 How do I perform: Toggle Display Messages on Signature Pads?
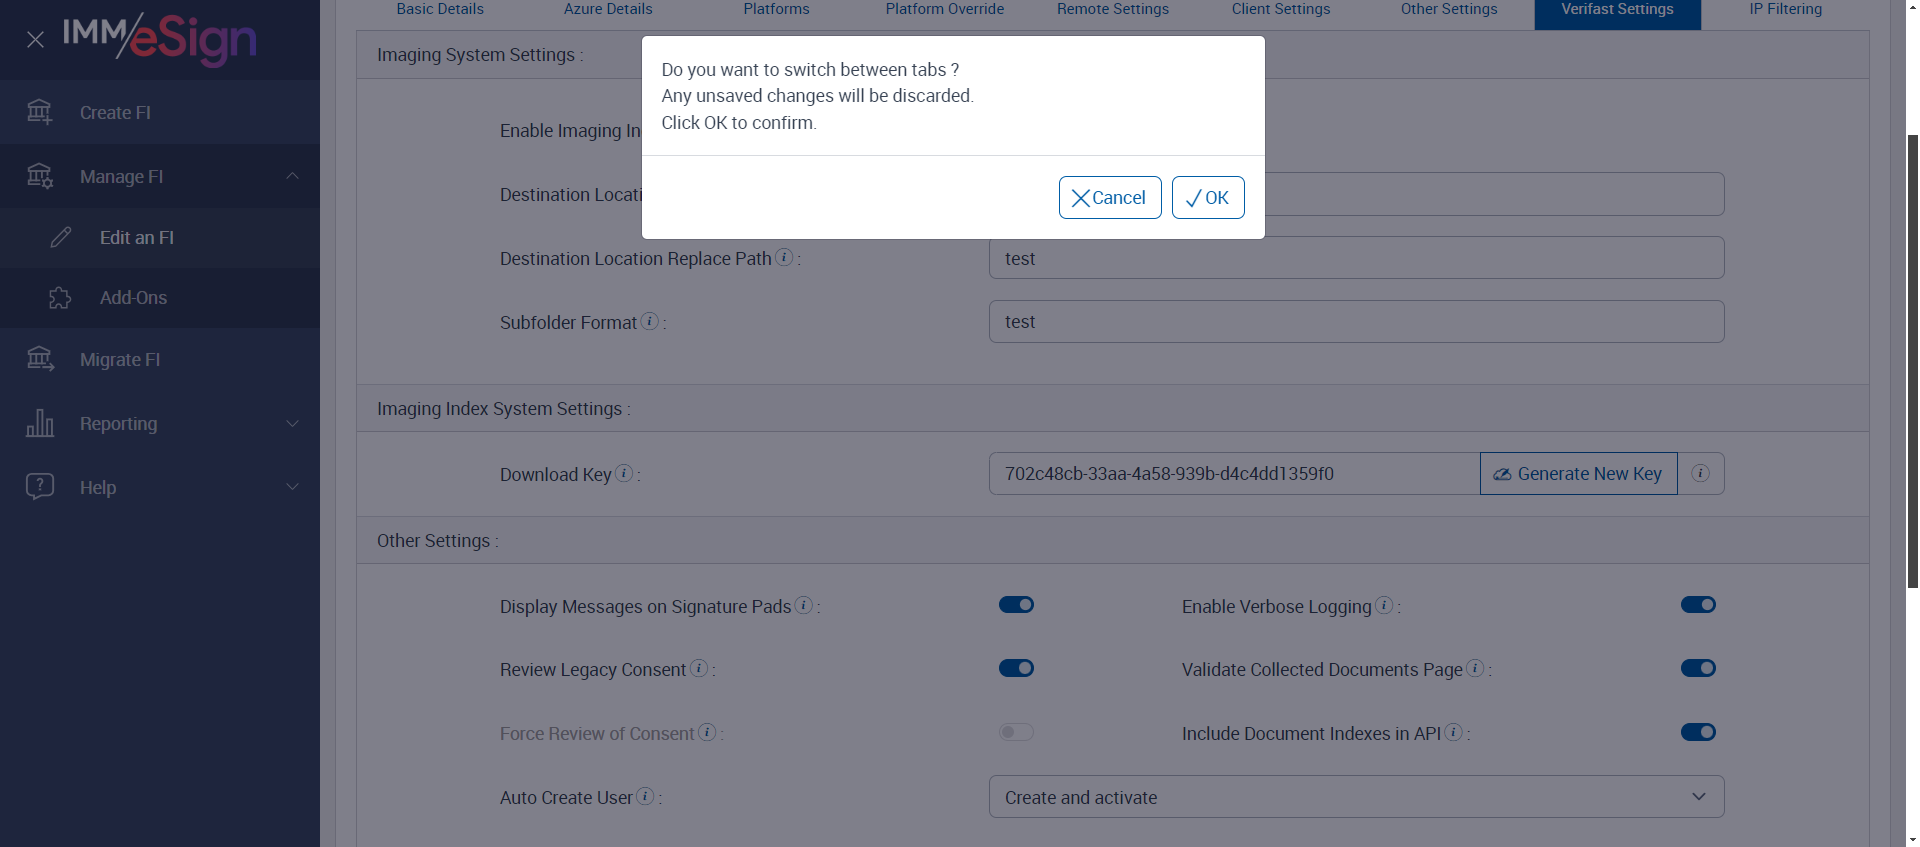1016,605
